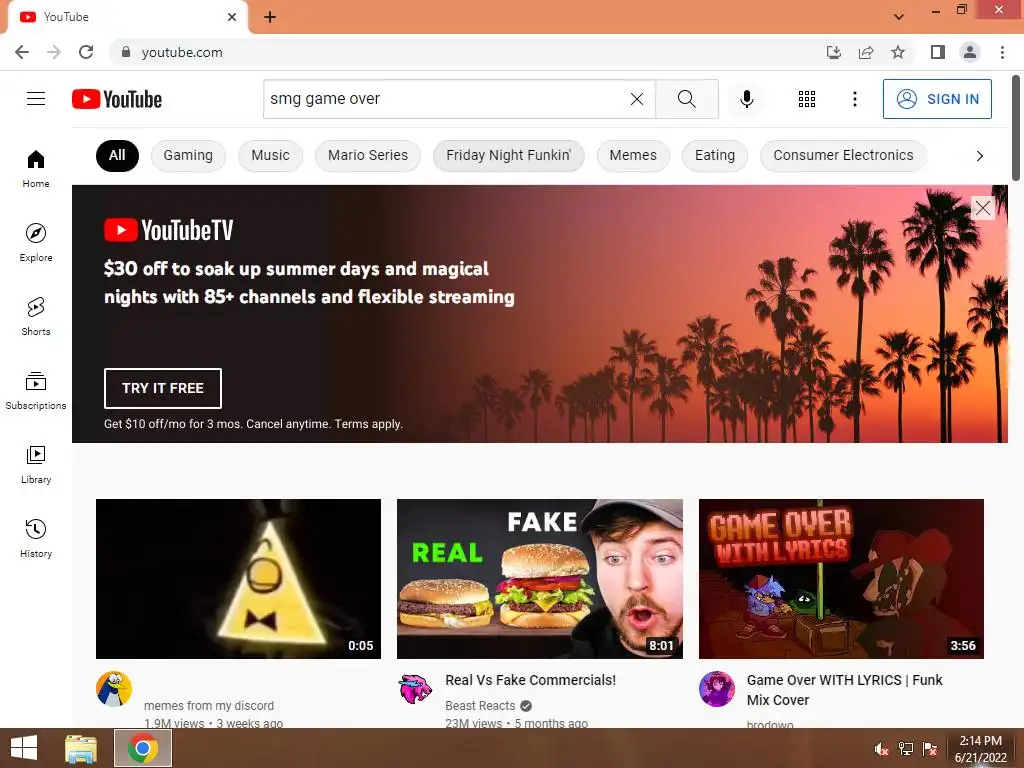This screenshot has width=1024, height=768.
Task: Toggle Chrome side panel
Action: pos(938,52)
